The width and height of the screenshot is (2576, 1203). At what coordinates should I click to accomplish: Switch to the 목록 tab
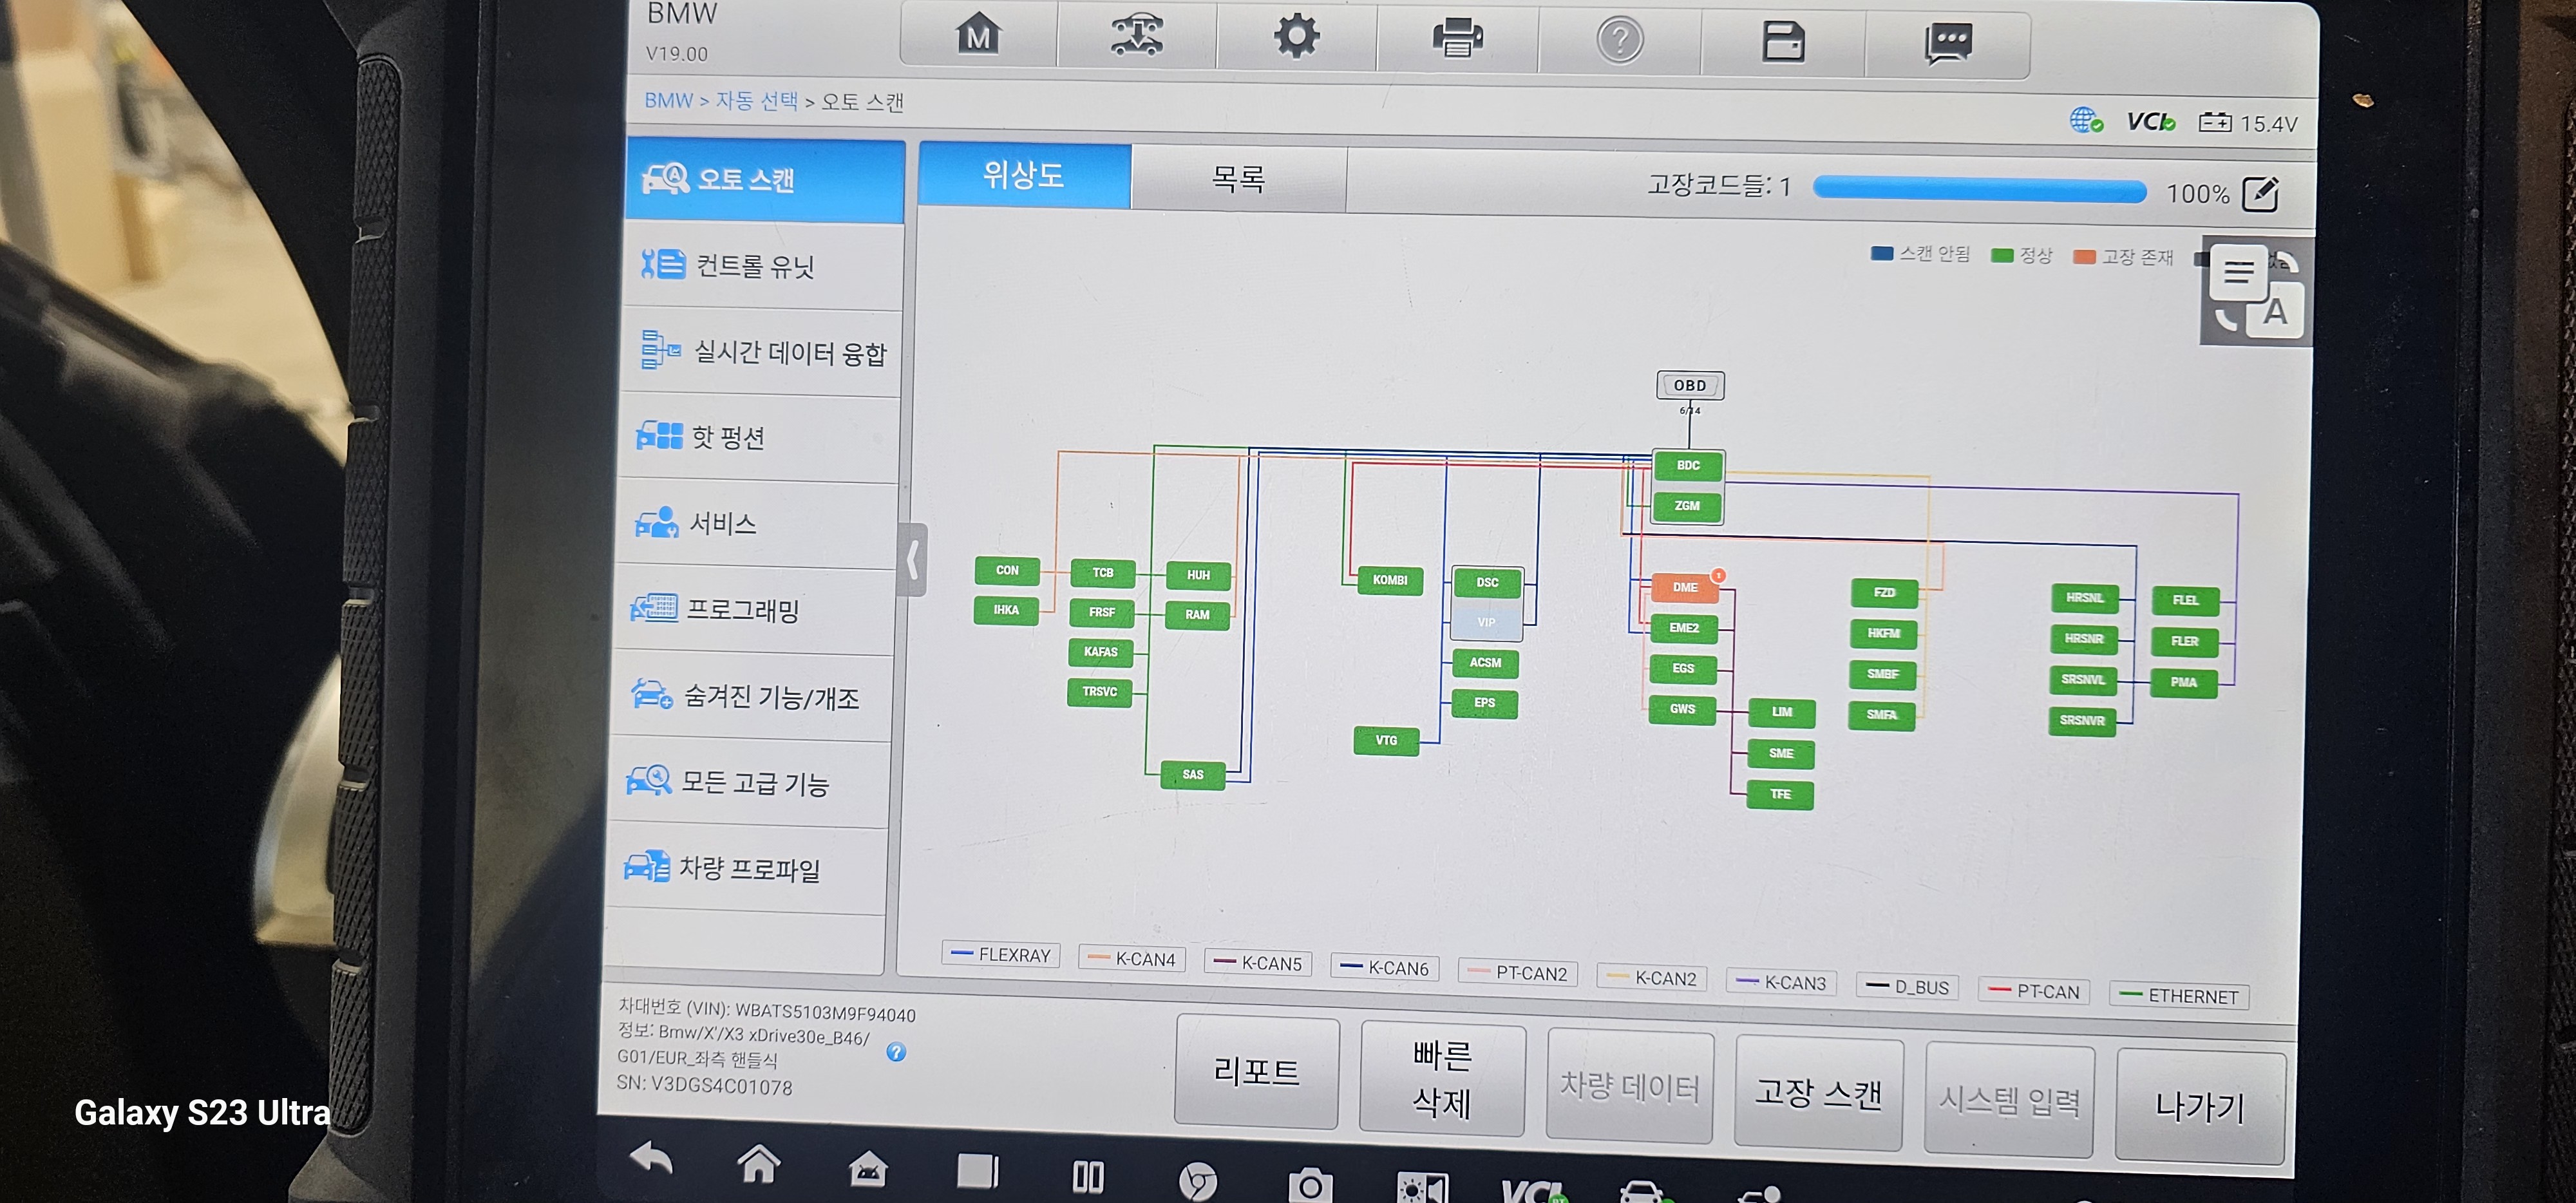[x=1238, y=179]
